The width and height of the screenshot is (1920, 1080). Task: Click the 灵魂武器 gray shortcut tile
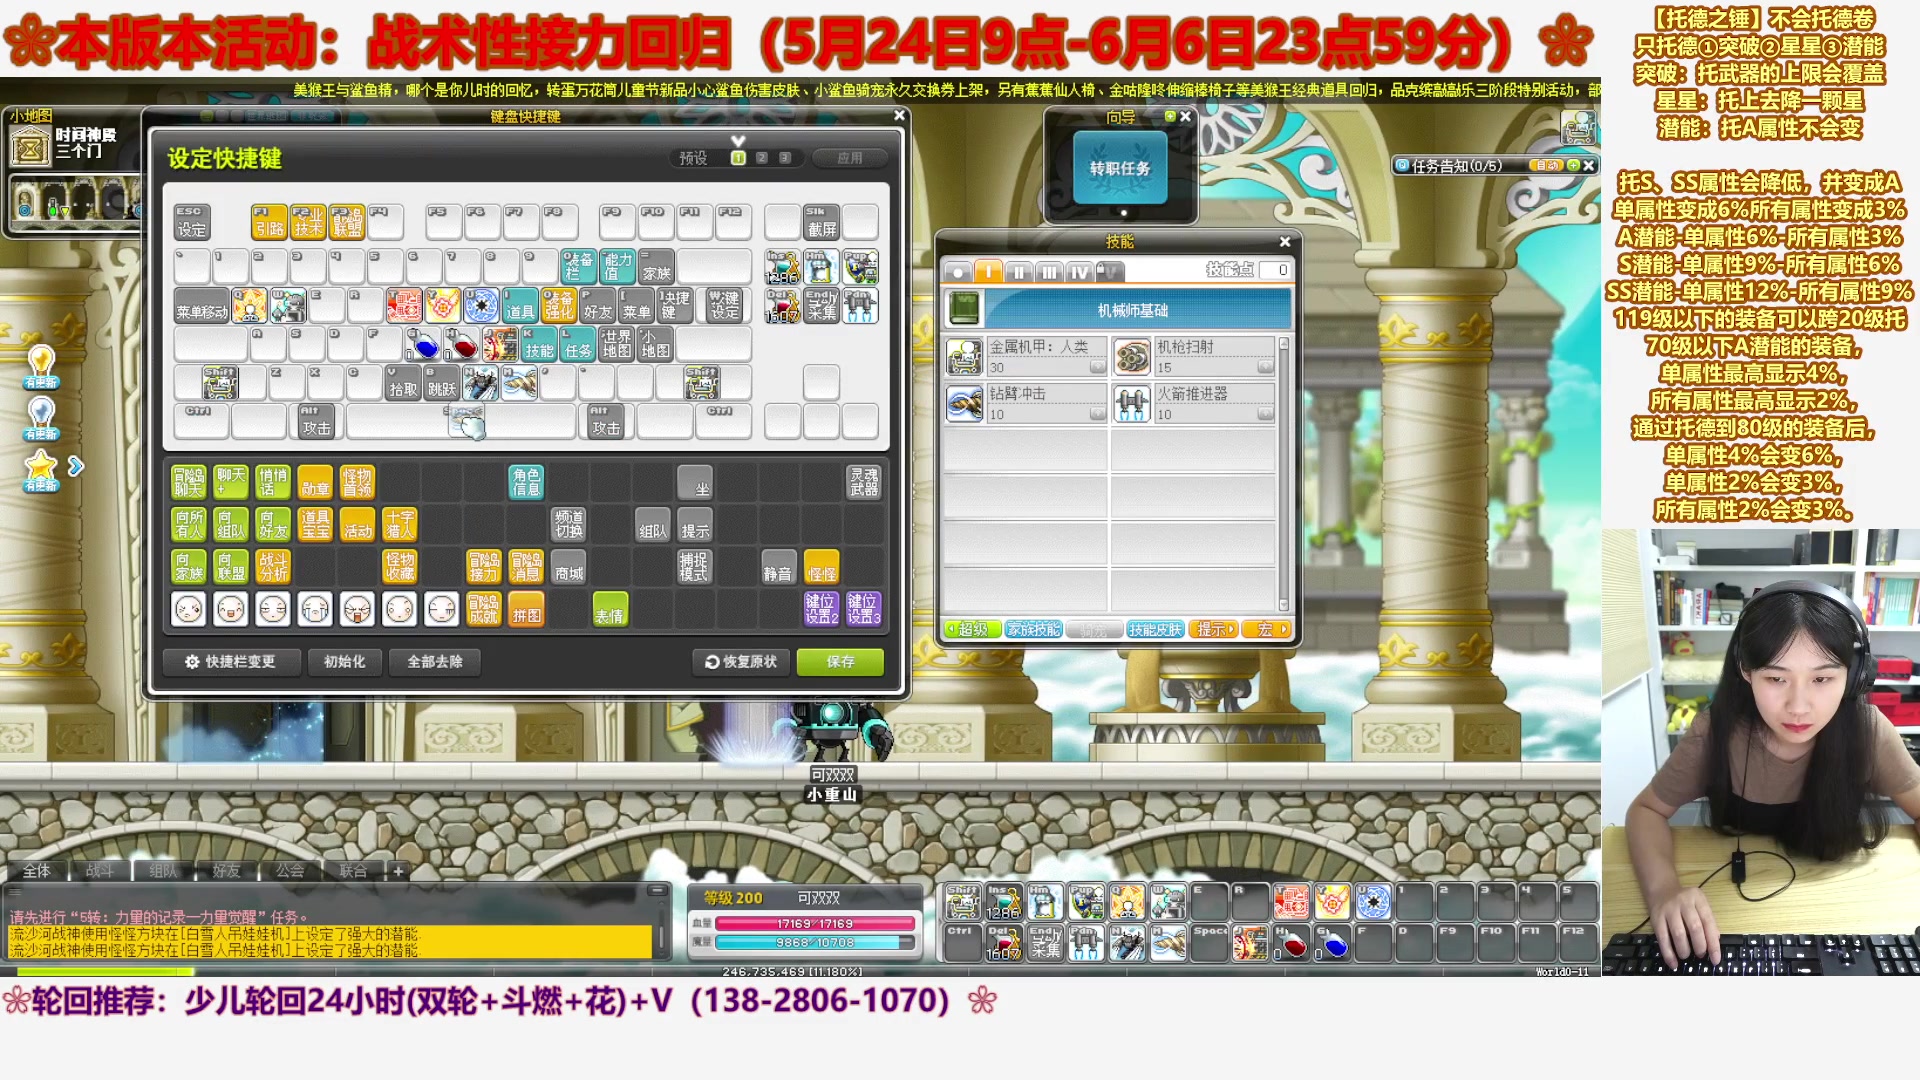pyautogui.click(x=864, y=482)
